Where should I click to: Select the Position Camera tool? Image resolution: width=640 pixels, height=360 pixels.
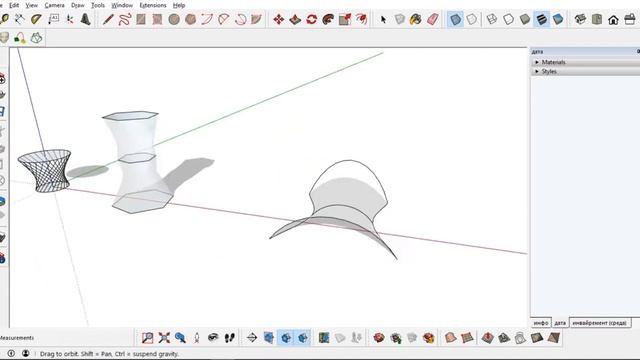click(x=197, y=338)
